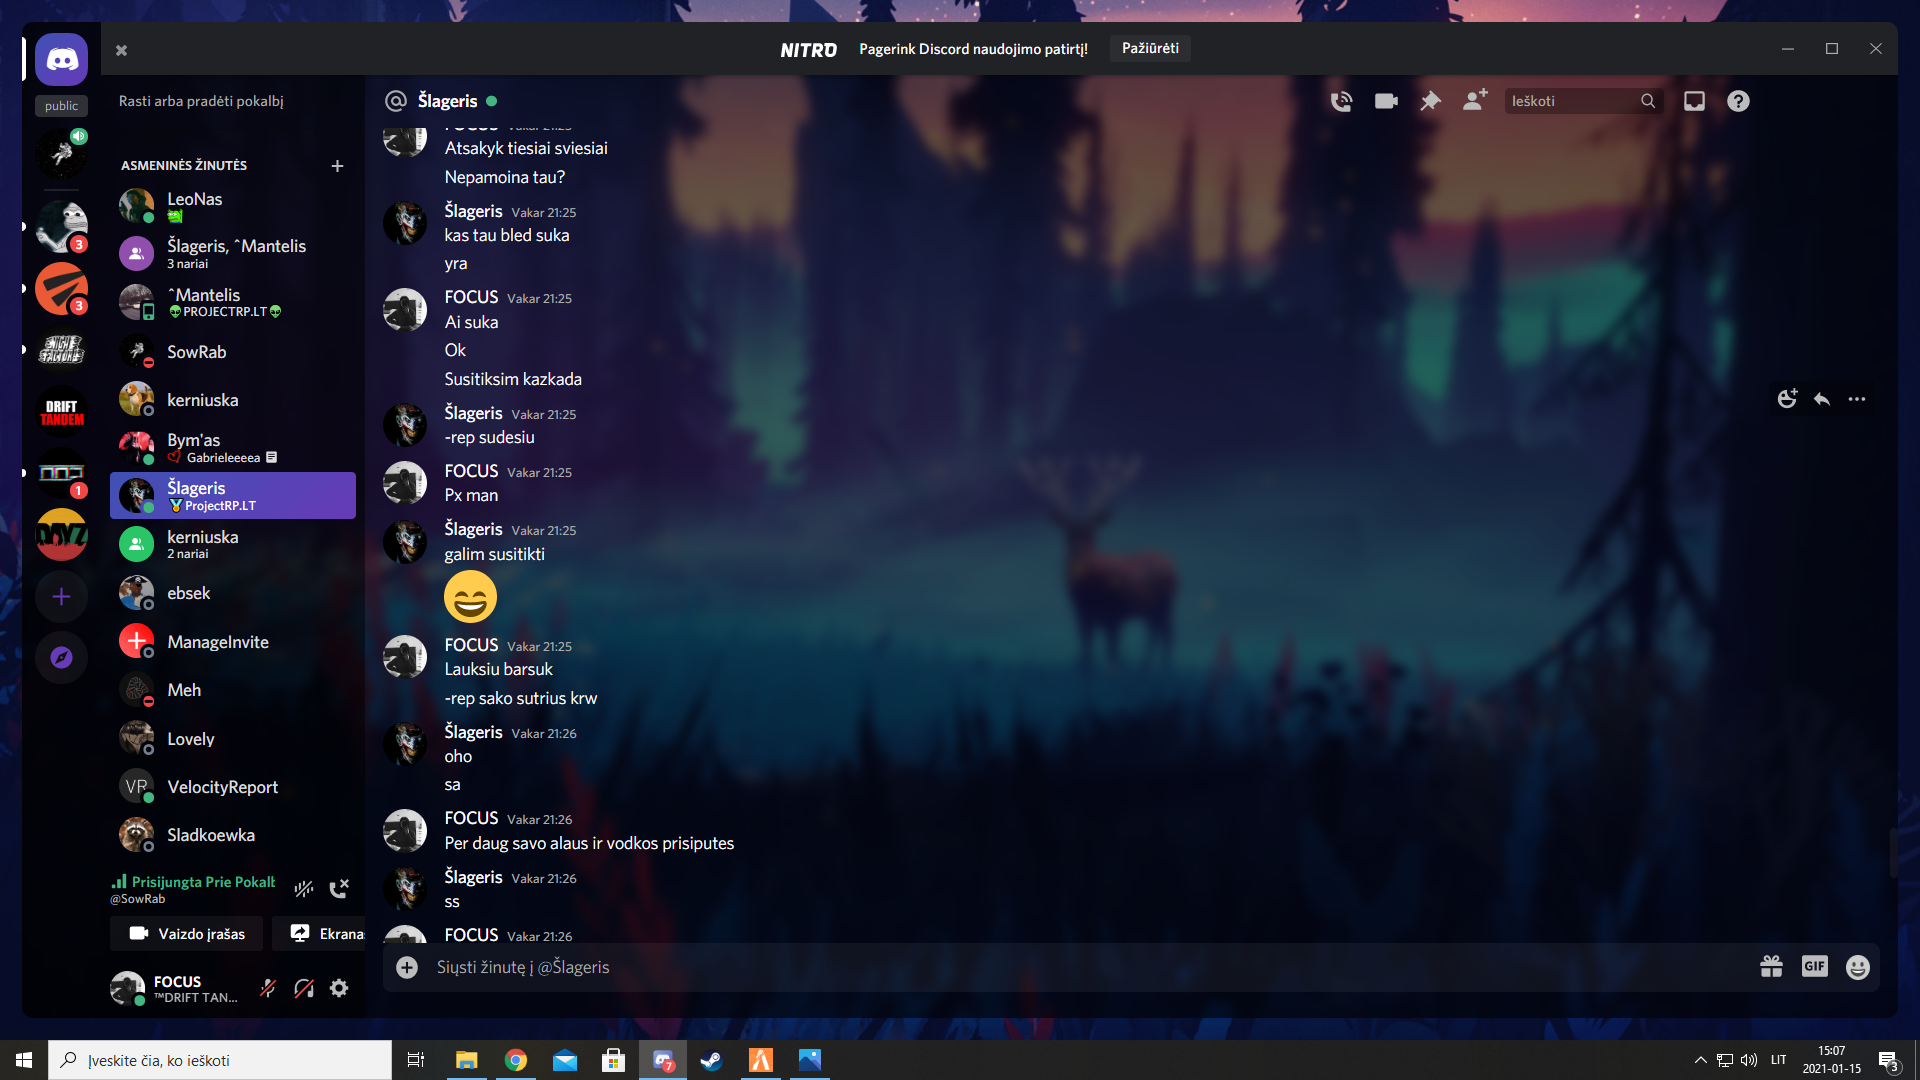
Task: Open the Nitro gift icon
Action: click(x=1772, y=967)
